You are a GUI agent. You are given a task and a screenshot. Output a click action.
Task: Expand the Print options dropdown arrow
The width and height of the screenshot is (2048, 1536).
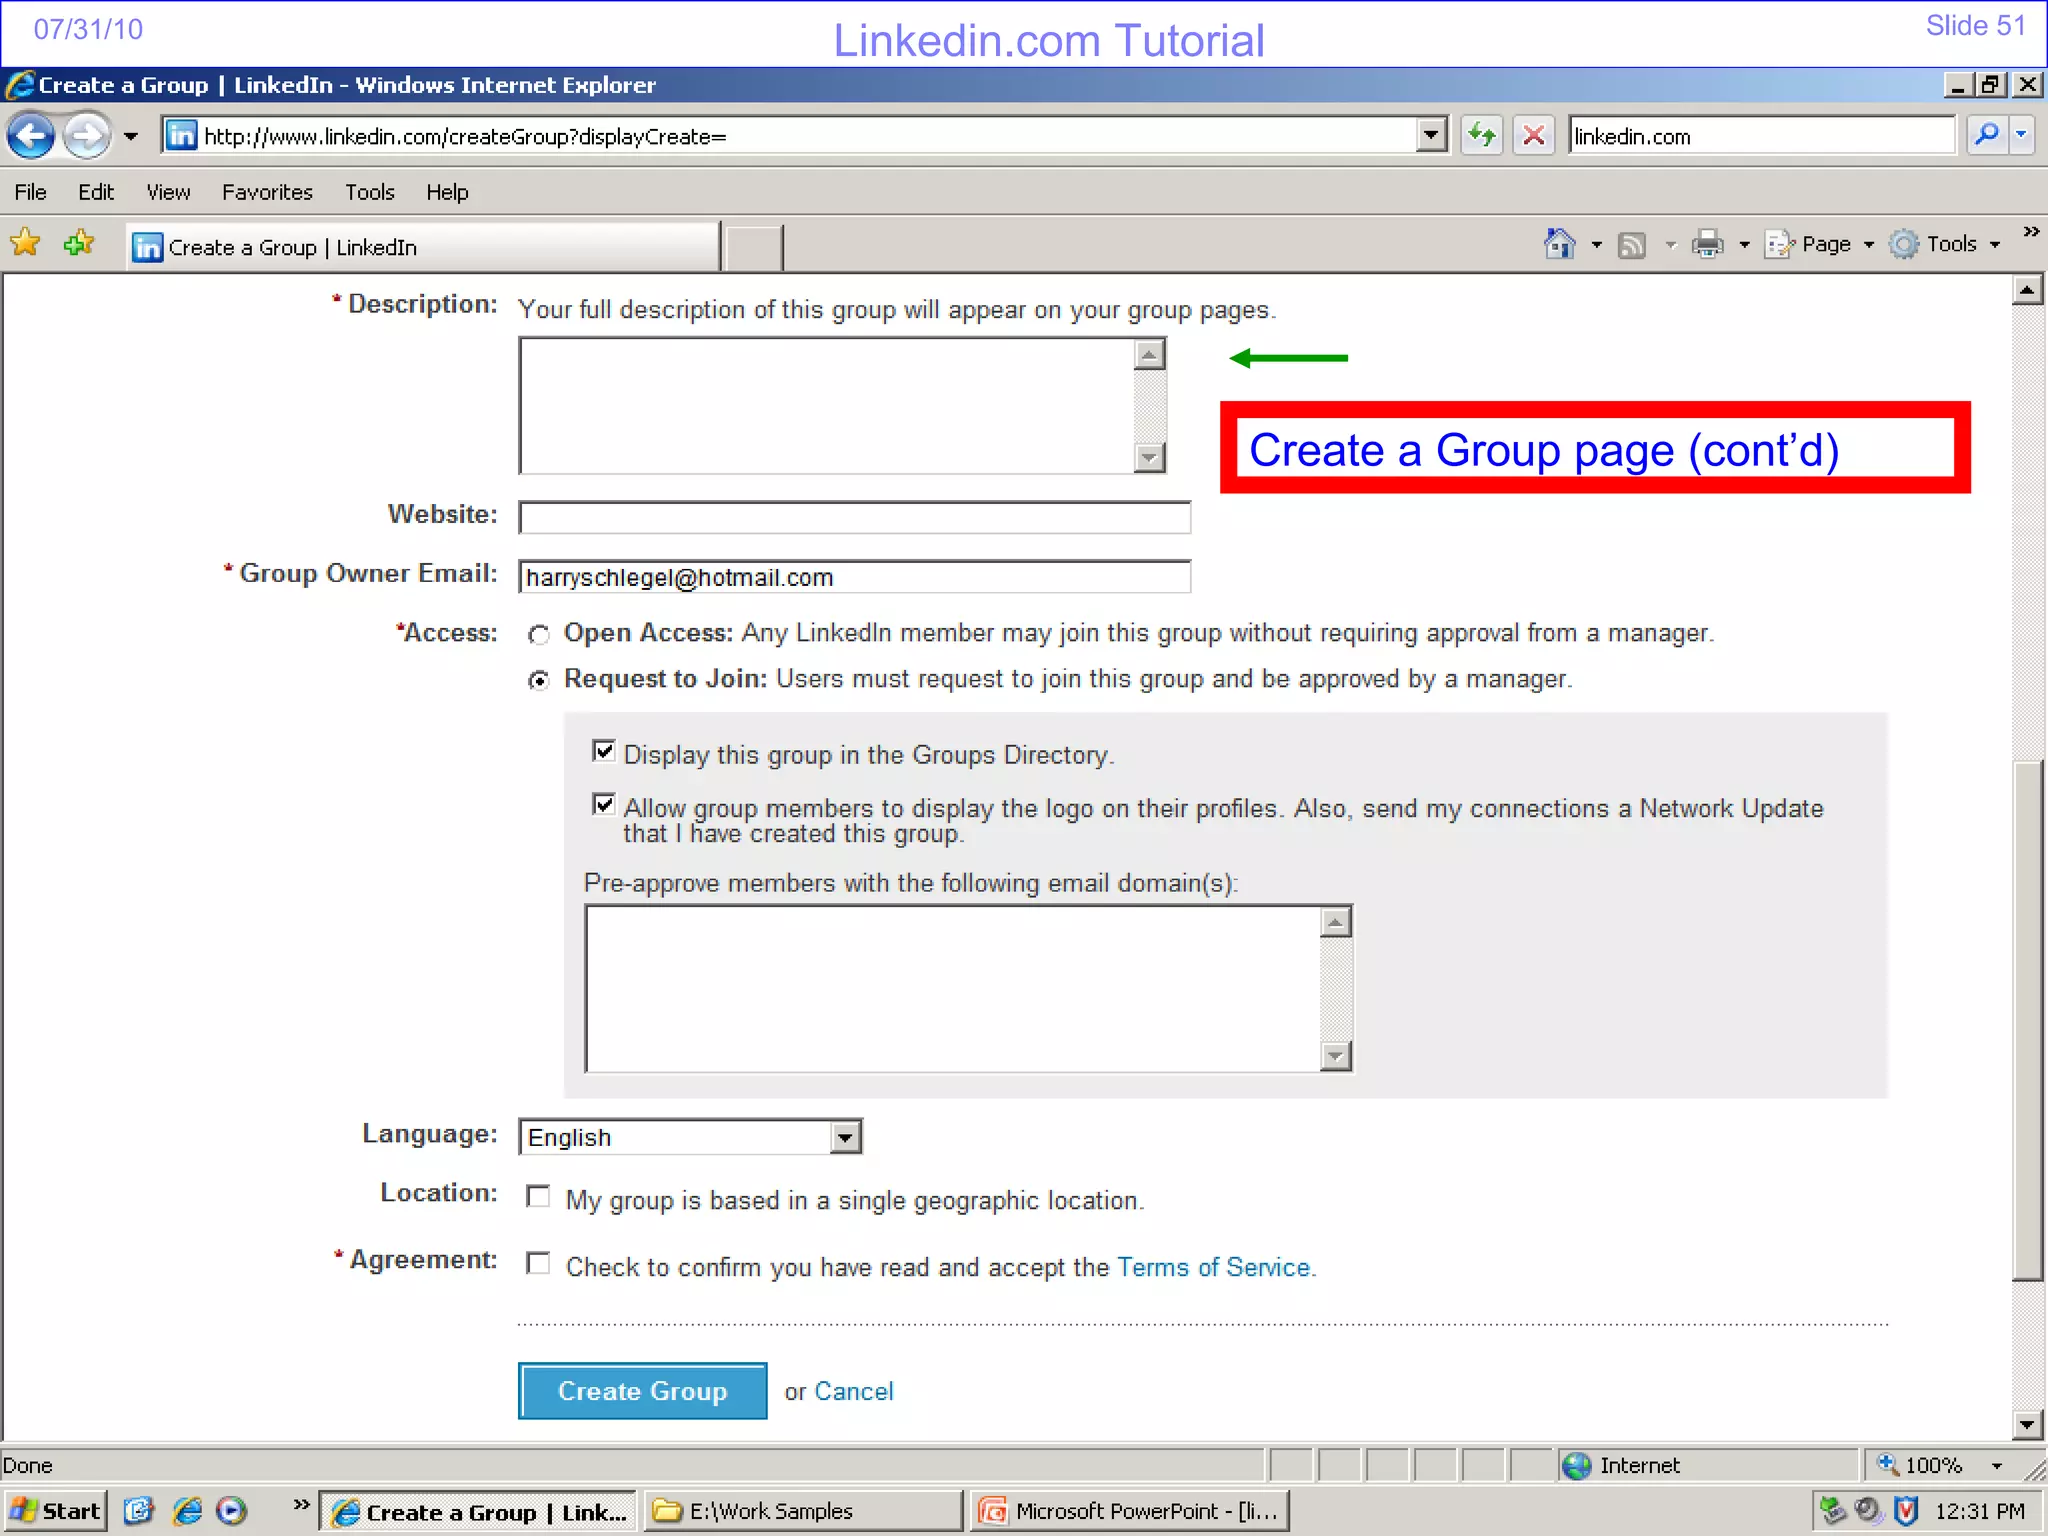1744,245
